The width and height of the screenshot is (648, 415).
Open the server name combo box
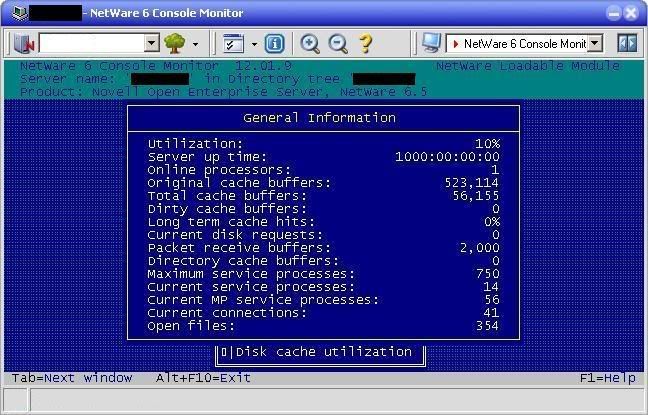[x=152, y=44]
